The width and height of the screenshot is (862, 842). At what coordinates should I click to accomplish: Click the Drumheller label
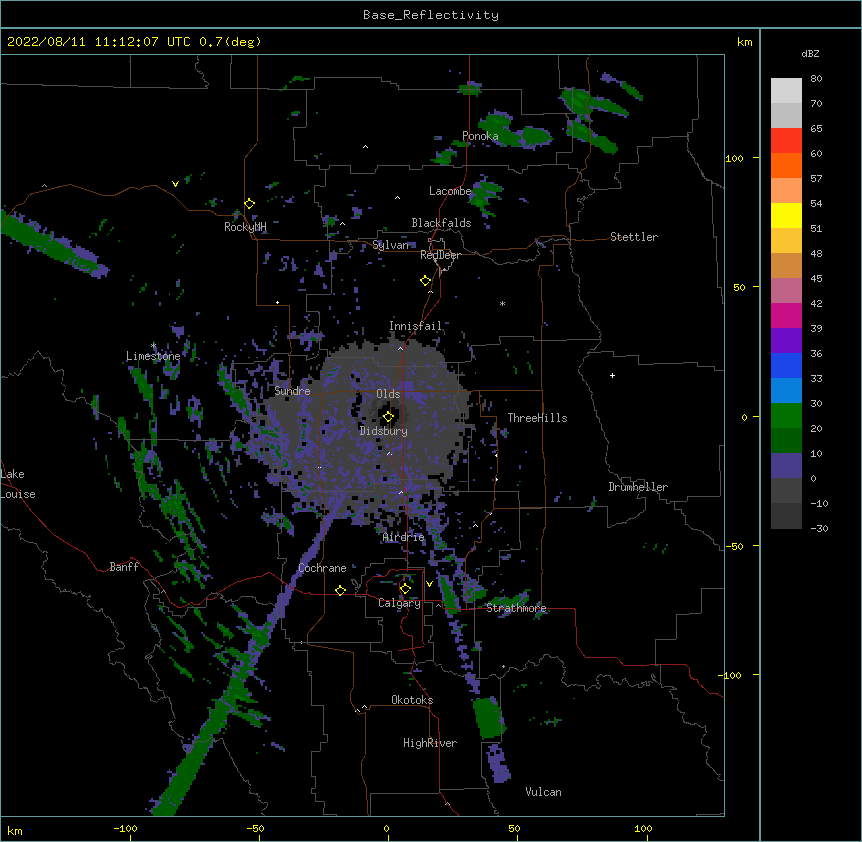(x=638, y=487)
